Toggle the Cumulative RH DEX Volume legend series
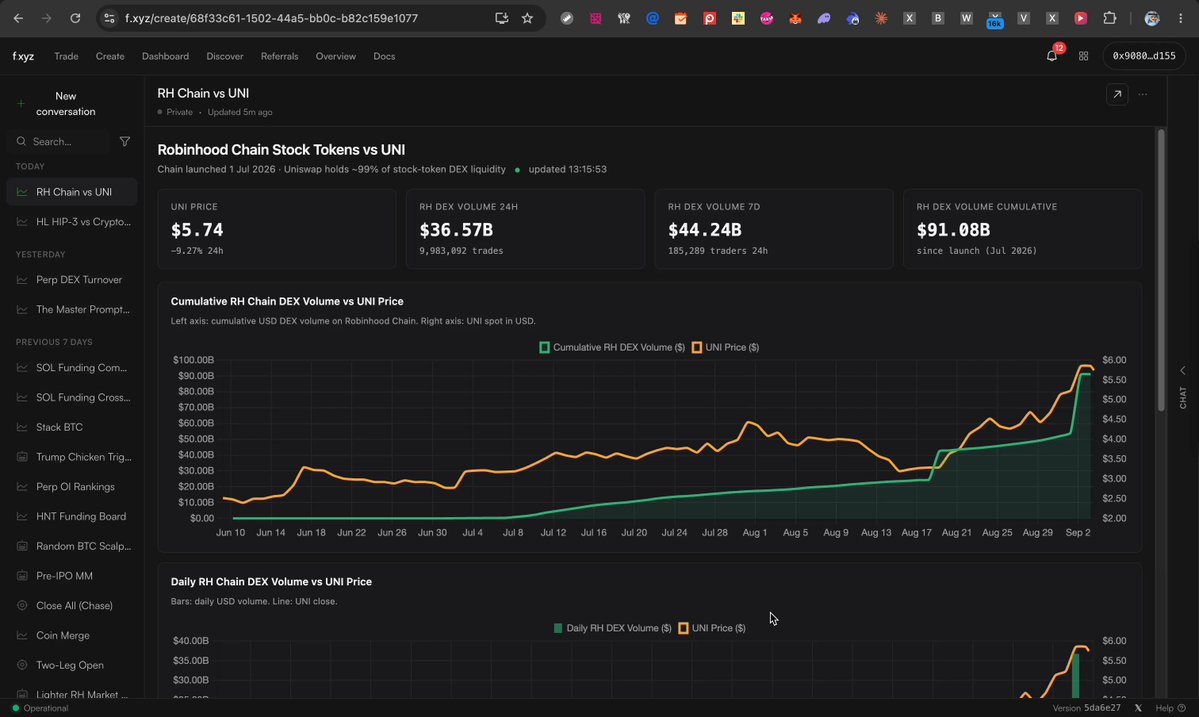This screenshot has width=1199, height=717. click(x=612, y=347)
